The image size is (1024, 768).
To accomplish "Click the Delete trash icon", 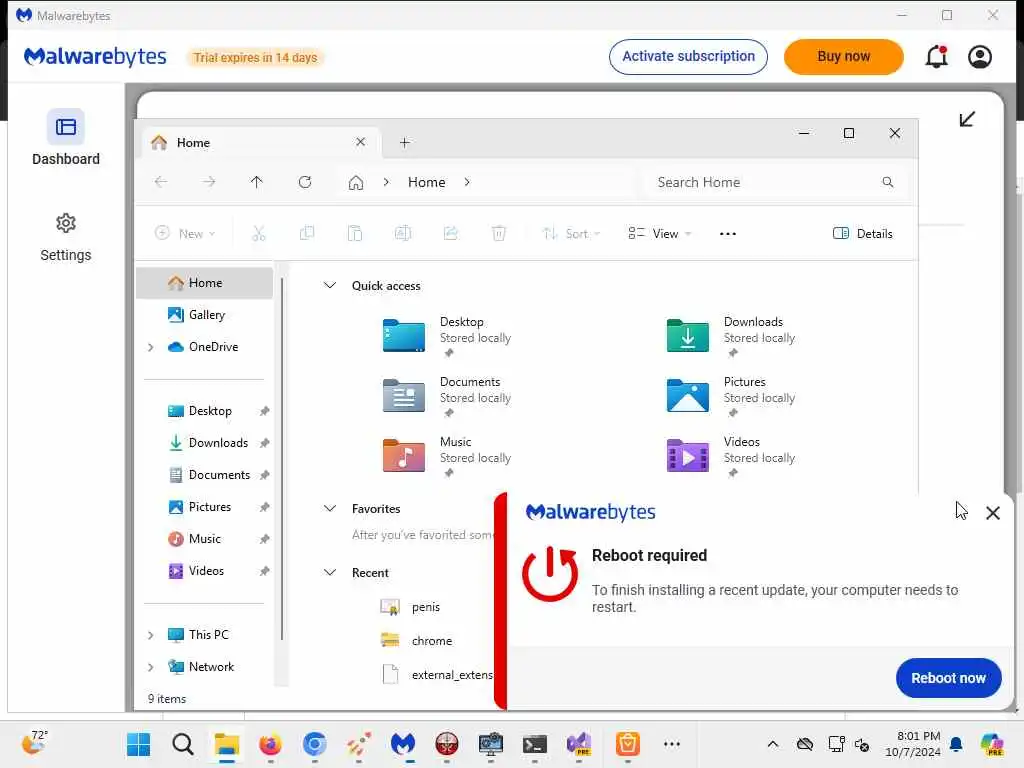I will (499, 233).
